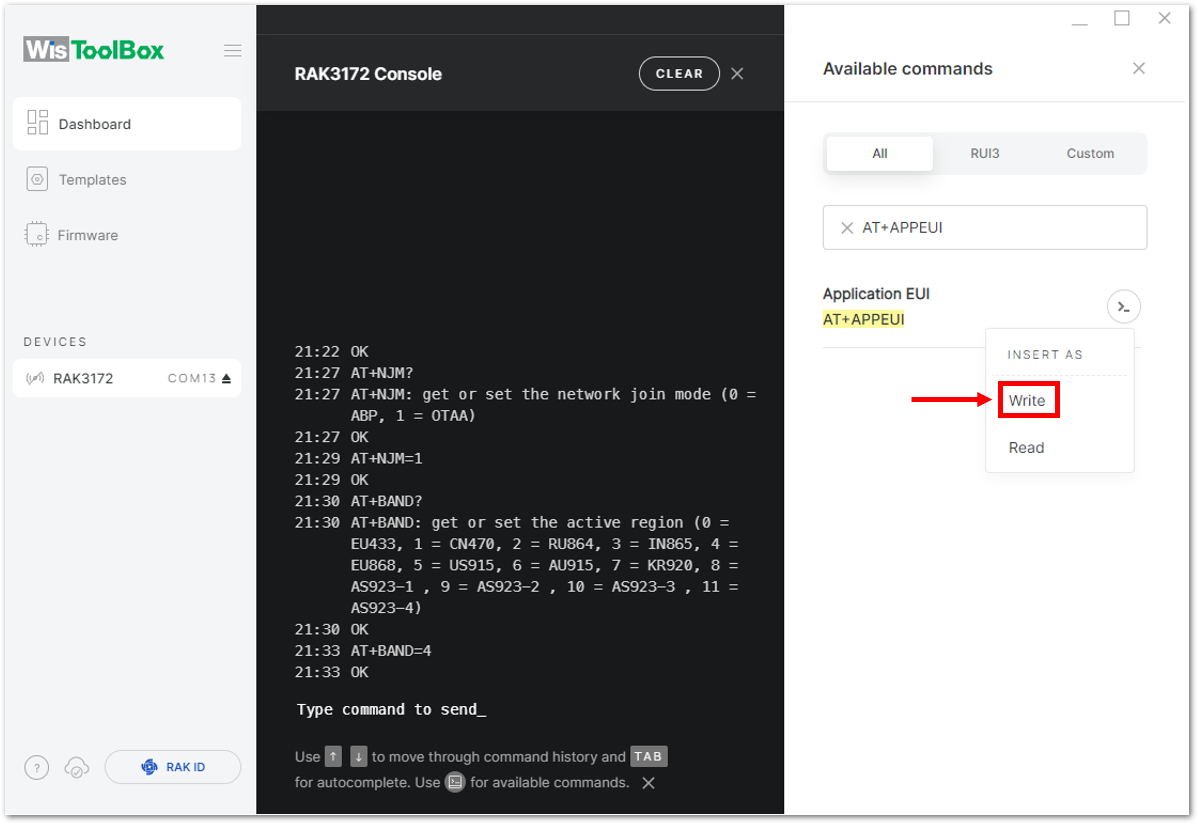Clear the AT+APPEUI search text
Viewport: 1198px width, 824px height.
pyautogui.click(x=847, y=228)
